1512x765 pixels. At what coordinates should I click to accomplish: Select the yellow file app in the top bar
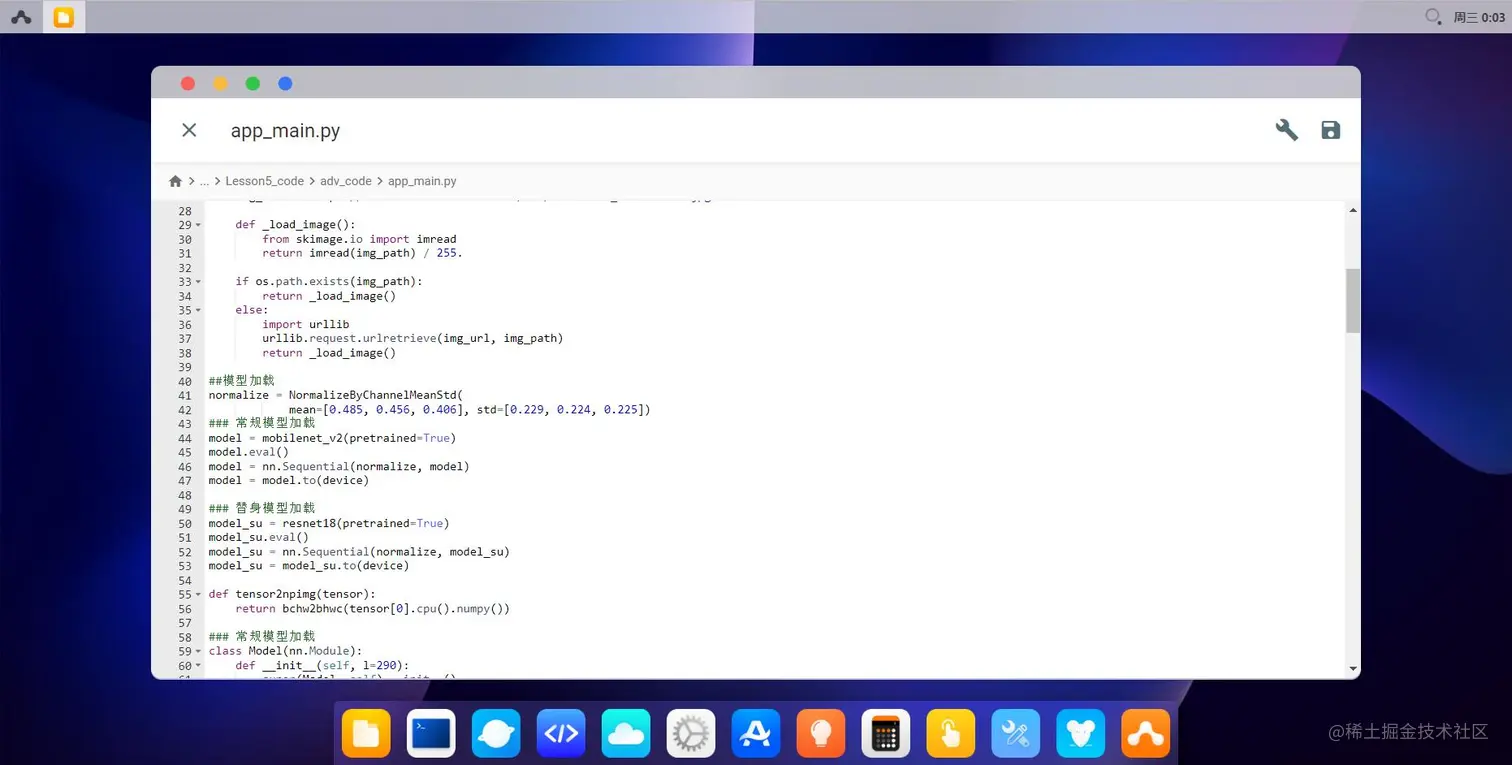click(x=64, y=17)
